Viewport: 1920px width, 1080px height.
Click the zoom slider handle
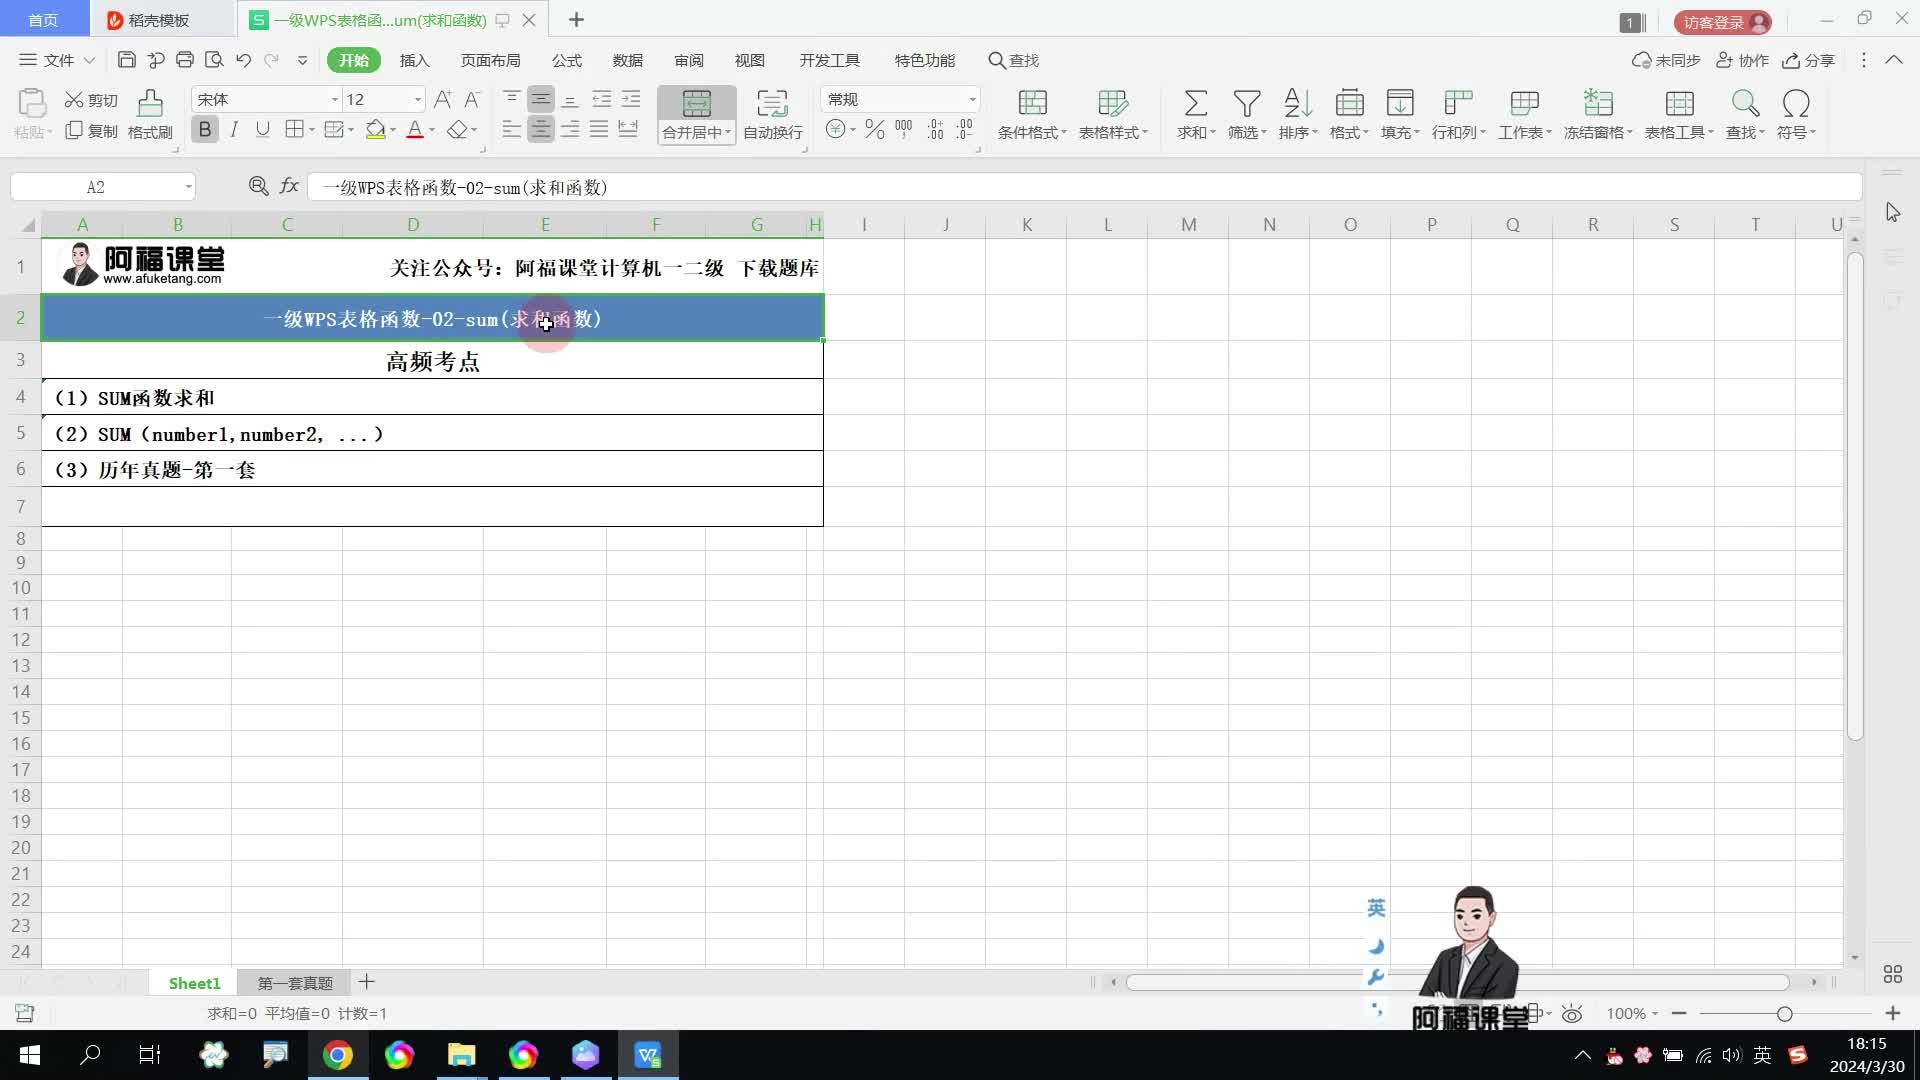click(x=1784, y=1014)
